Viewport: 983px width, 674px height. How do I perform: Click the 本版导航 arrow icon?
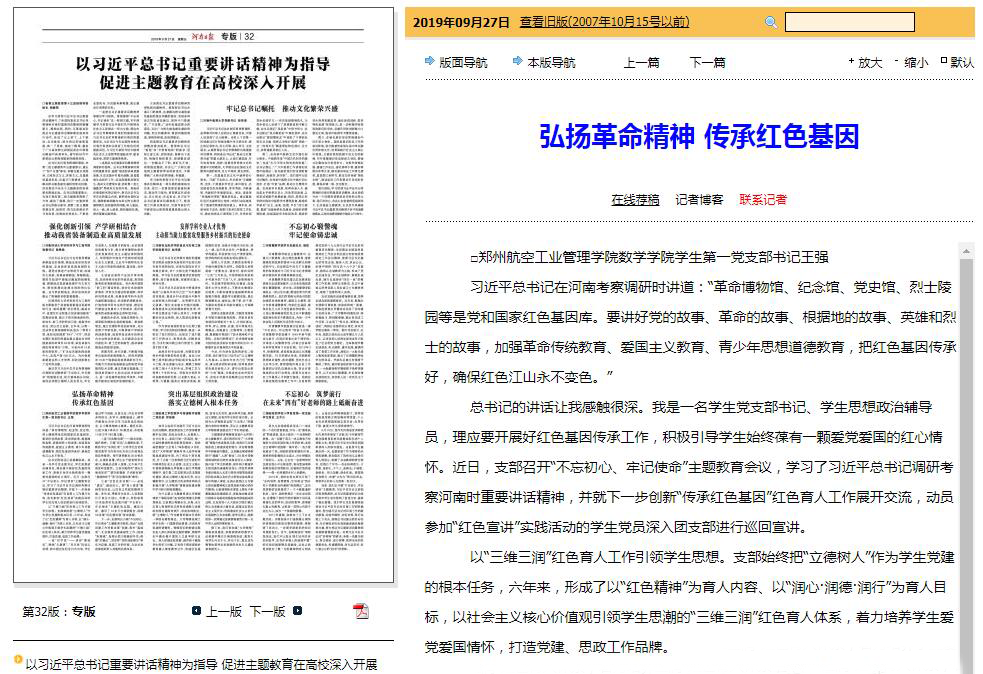click(x=517, y=61)
